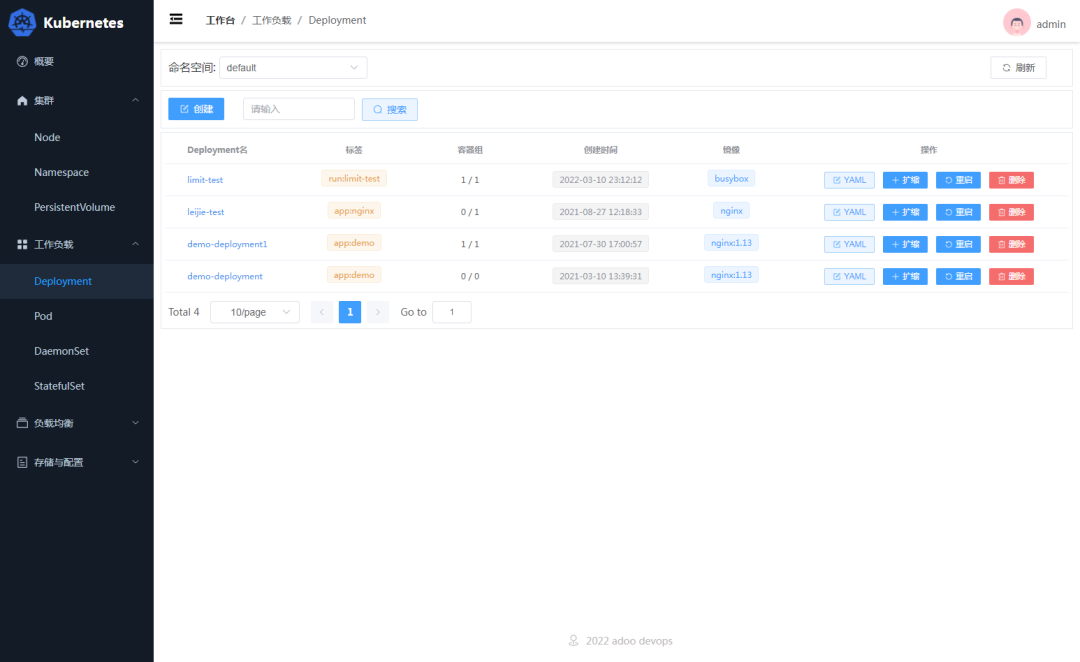Image resolution: width=1080 pixels, height=662 pixels.
Task: Toggle sidebar with the hamburger menu icon
Action: 176,19
